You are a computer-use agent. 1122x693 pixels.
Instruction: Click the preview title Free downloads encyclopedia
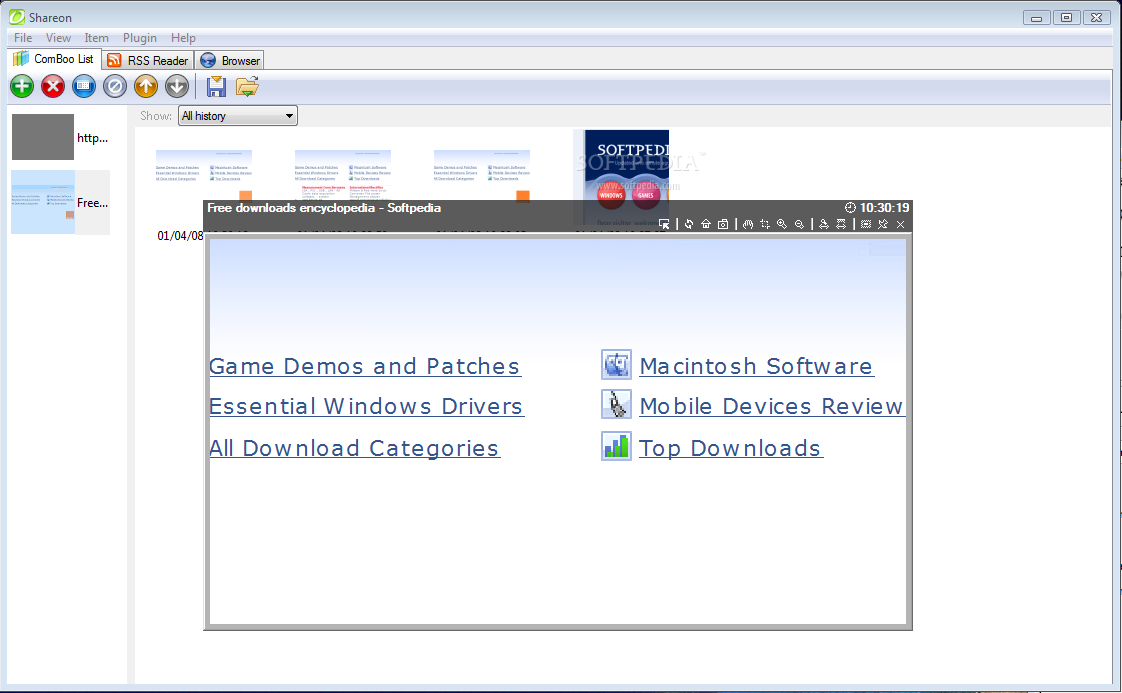(324, 208)
